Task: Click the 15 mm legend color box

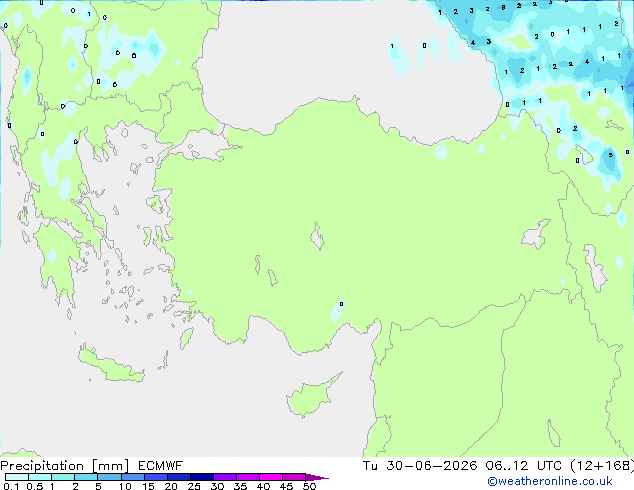Action: [x=156, y=477]
